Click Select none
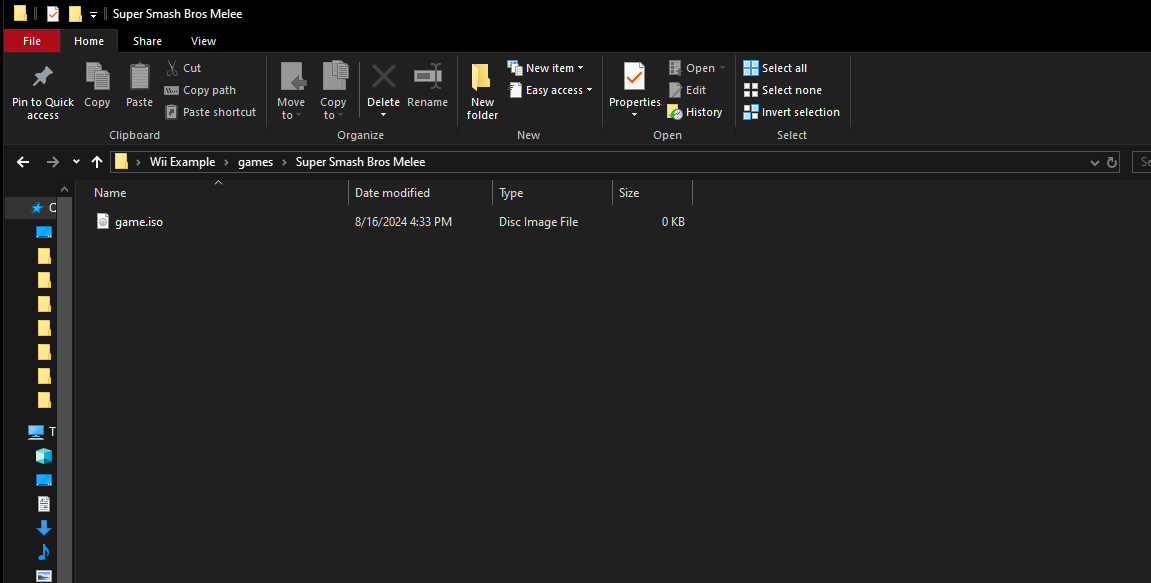This screenshot has width=1151, height=583. pyautogui.click(x=783, y=90)
